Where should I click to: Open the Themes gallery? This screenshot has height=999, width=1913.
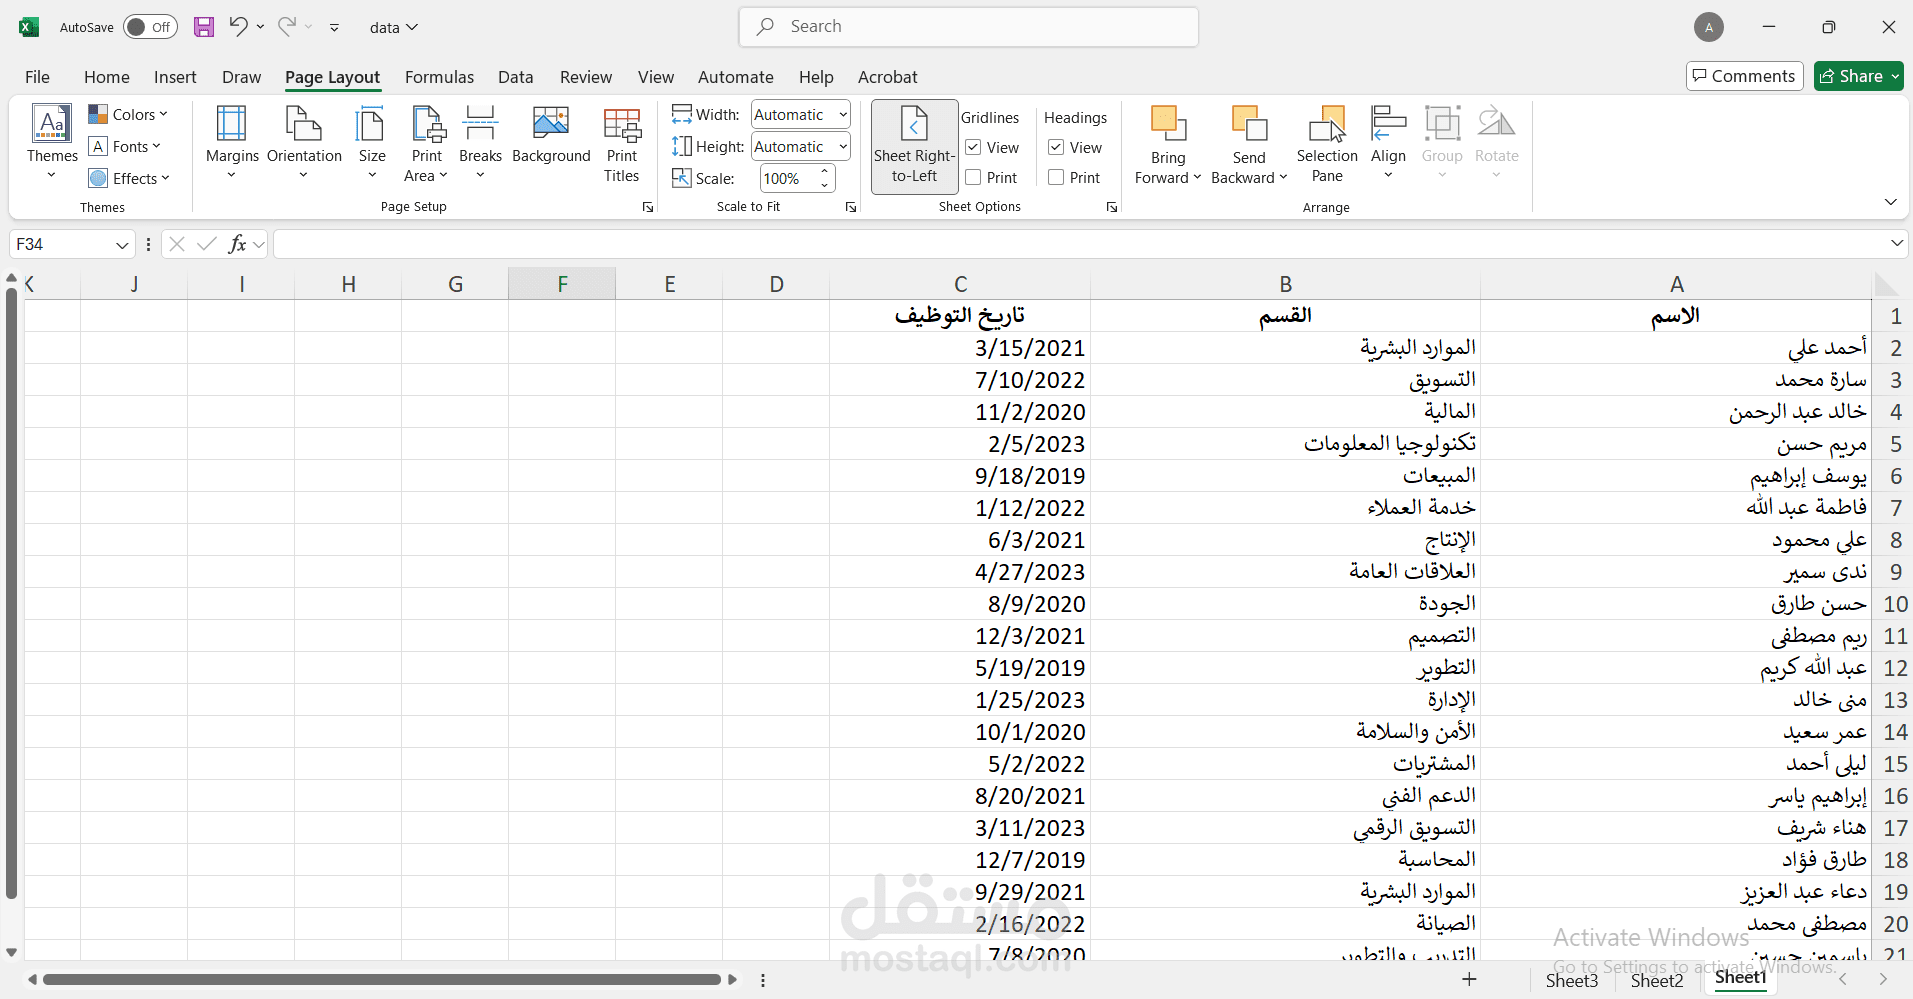click(52, 143)
